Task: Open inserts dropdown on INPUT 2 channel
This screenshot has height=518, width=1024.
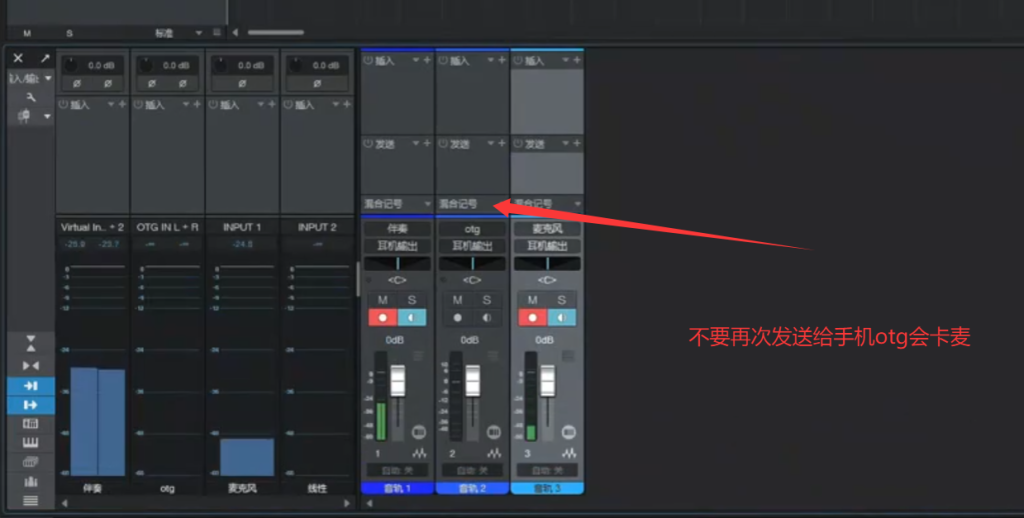Action: pos(335,105)
